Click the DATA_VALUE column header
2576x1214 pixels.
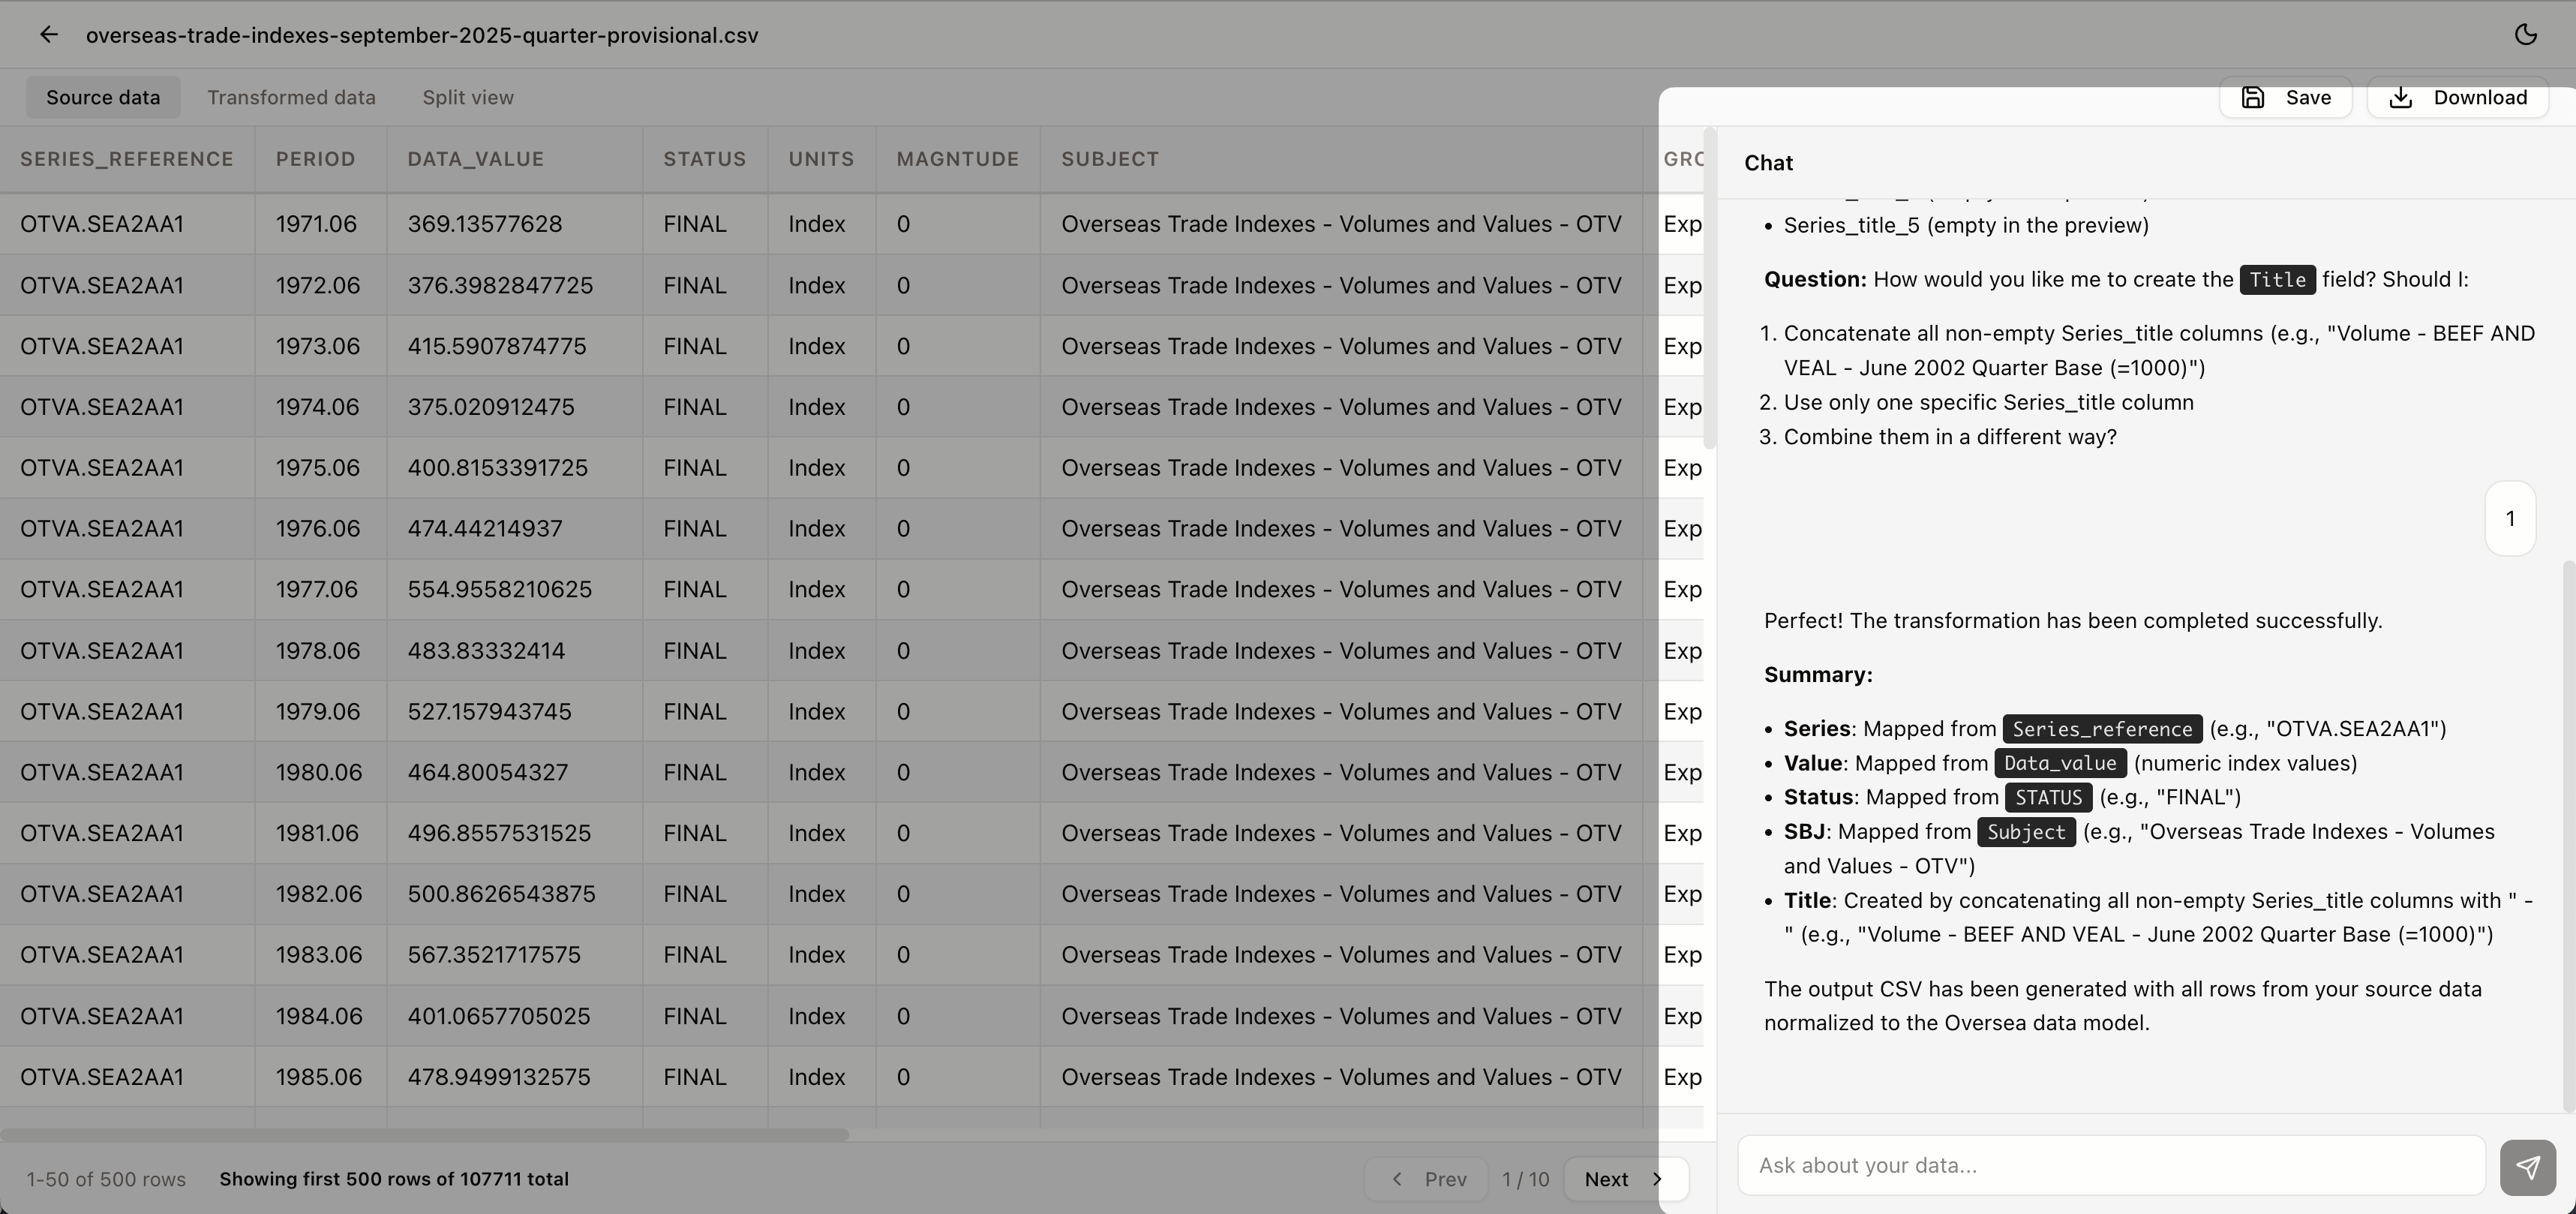475,159
